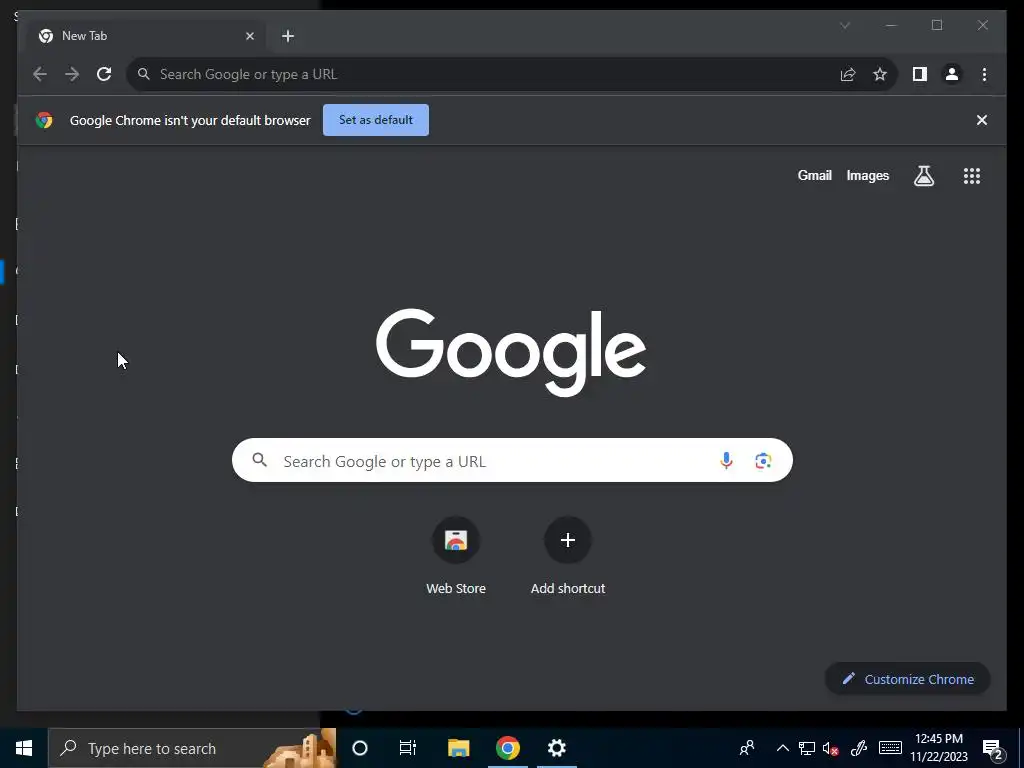Close the New Tab tab

[x=249, y=36]
